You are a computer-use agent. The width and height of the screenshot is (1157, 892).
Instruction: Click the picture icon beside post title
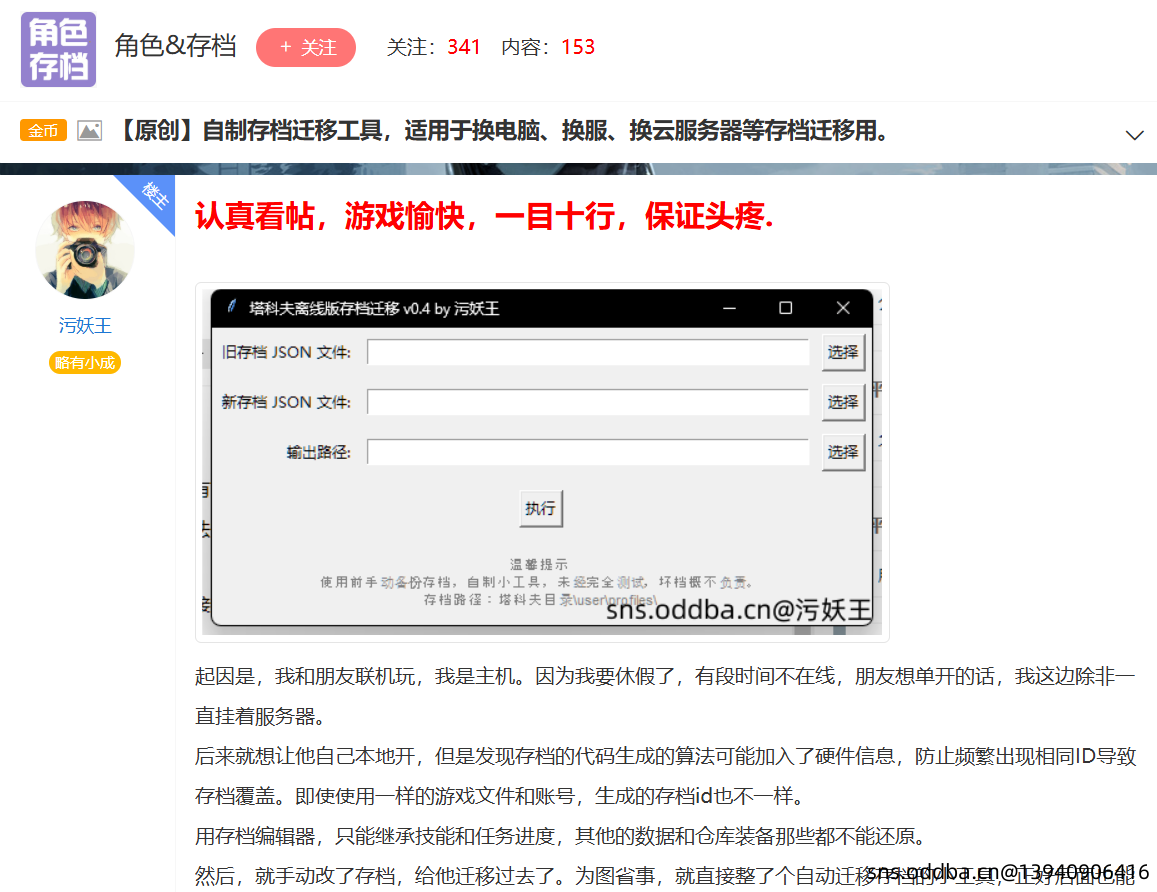point(90,131)
